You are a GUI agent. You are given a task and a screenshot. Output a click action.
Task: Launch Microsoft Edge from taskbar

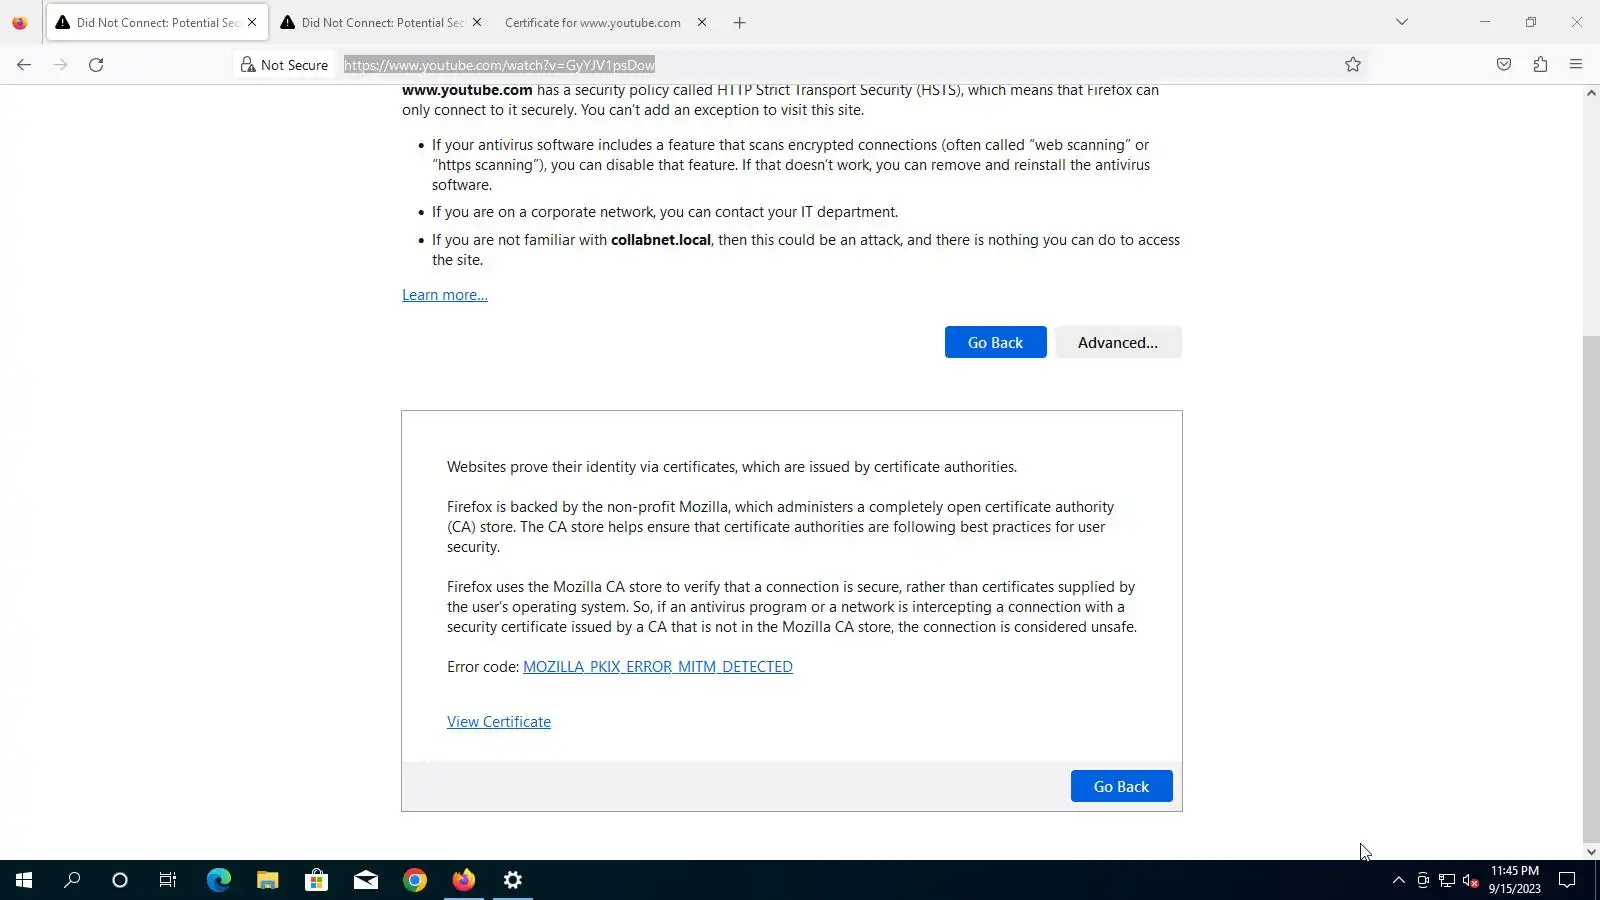click(x=218, y=880)
